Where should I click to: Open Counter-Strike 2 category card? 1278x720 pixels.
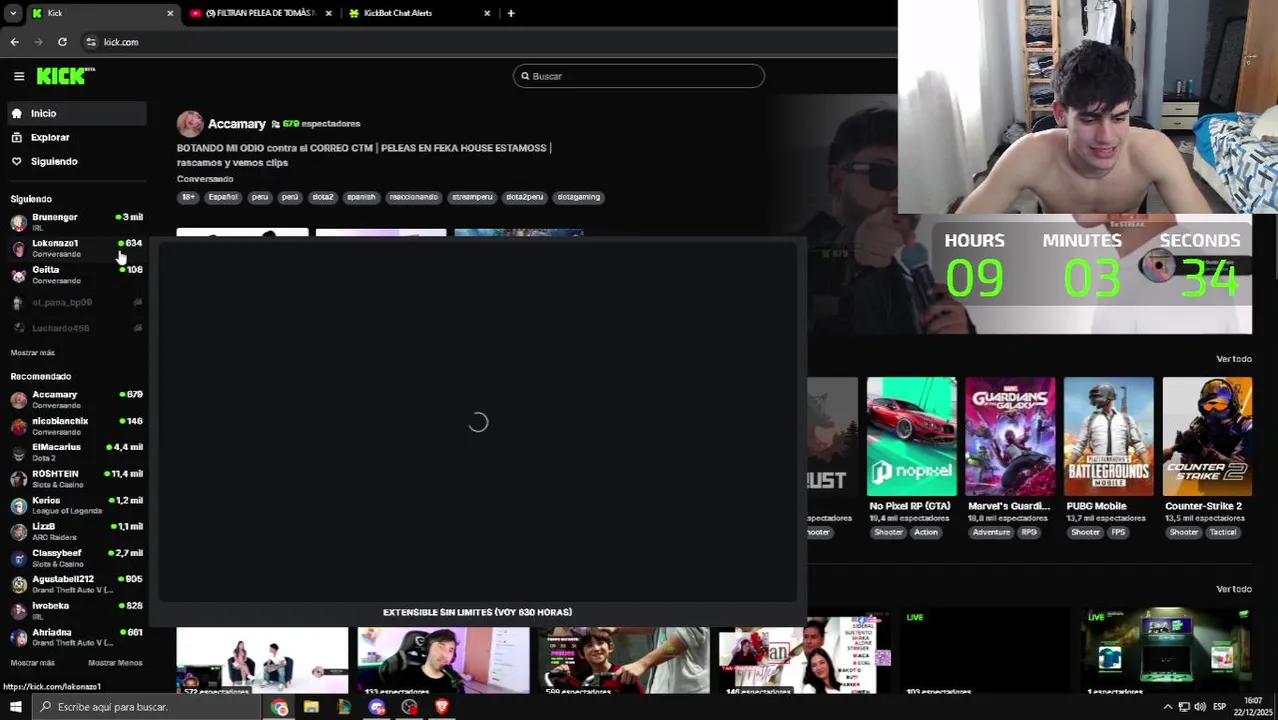pyautogui.click(x=1207, y=436)
